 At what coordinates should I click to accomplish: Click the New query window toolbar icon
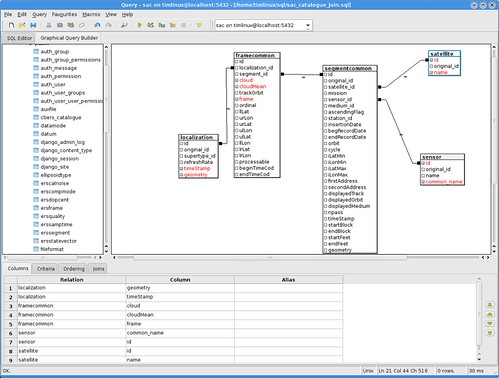pyautogui.click(x=11, y=25)
